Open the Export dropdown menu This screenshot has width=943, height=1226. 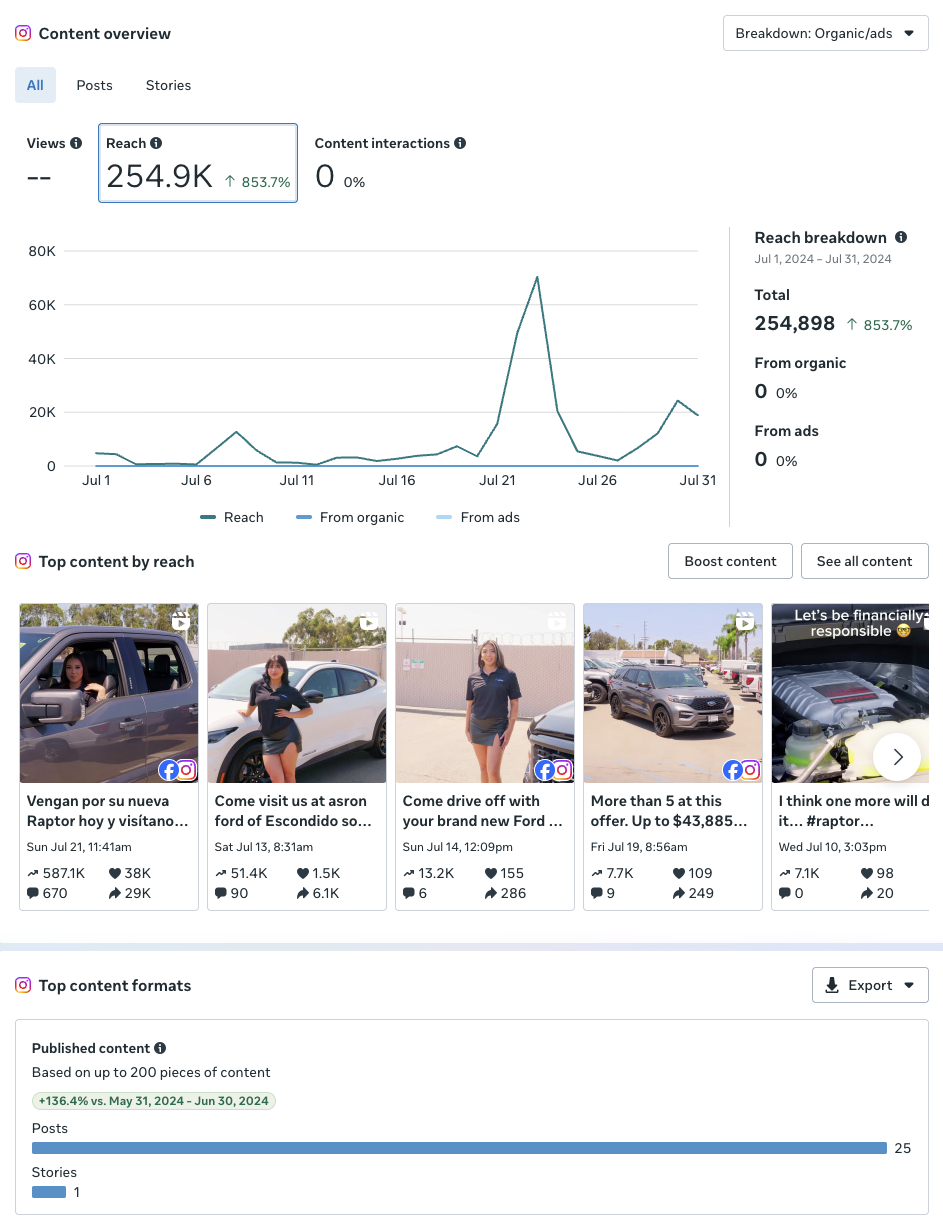(870, 985)
